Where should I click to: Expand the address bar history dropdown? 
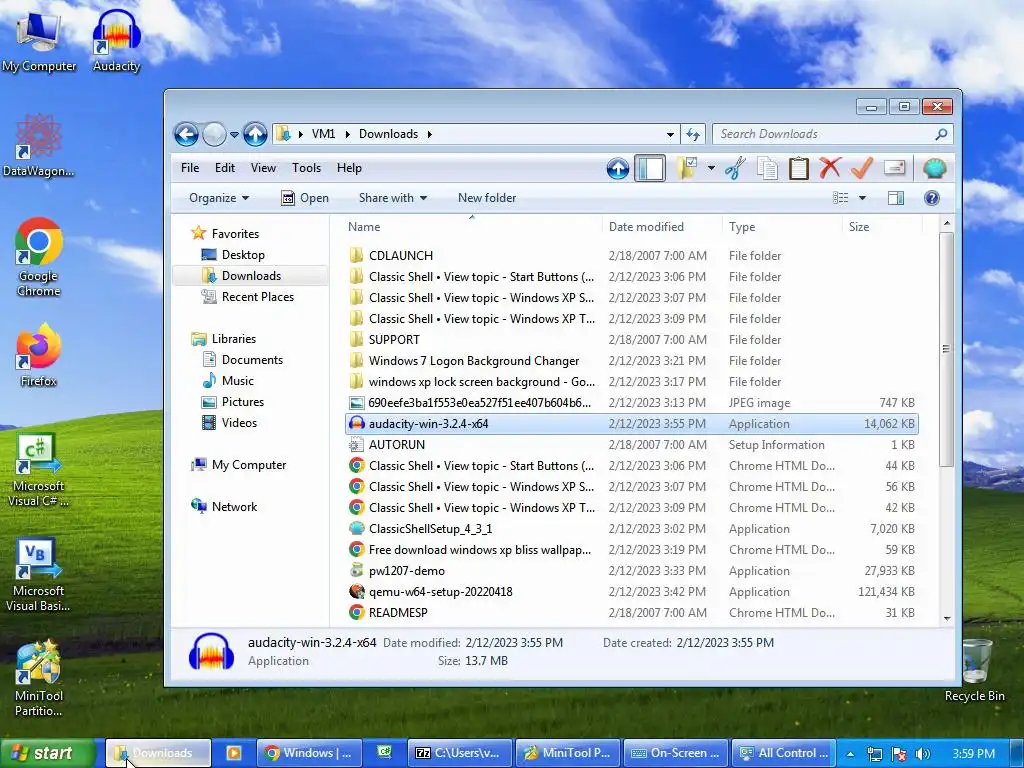(x=670, y=135)
